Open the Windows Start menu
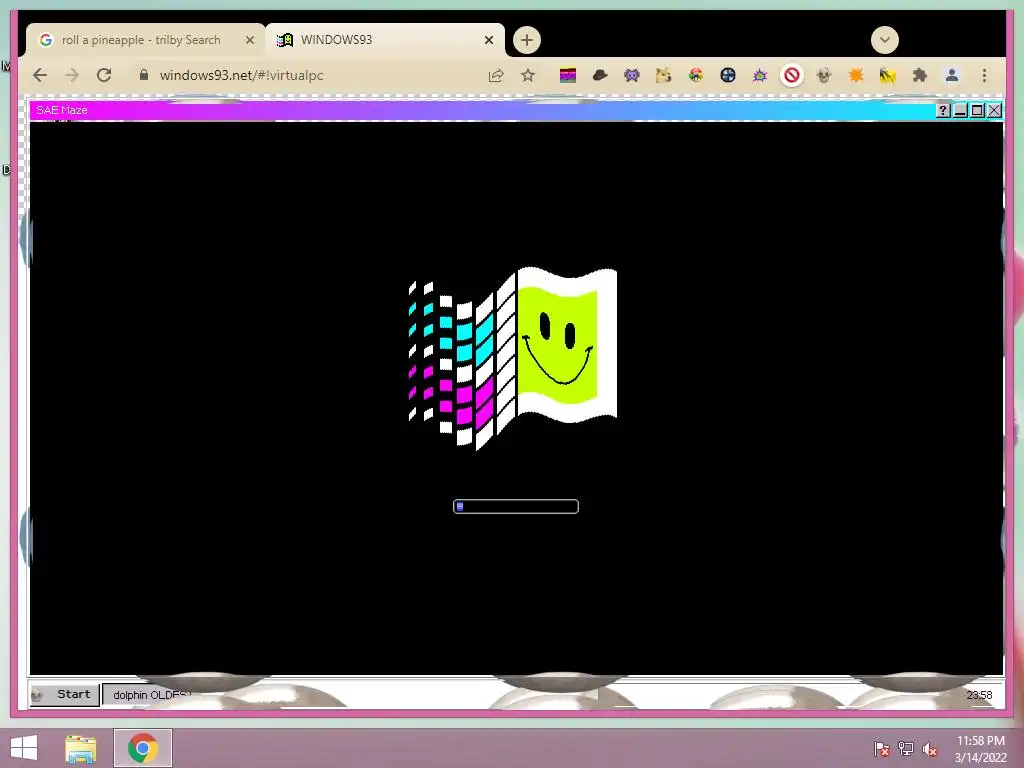This screenshot has height=768, width=1024. (x=24, y=748)
